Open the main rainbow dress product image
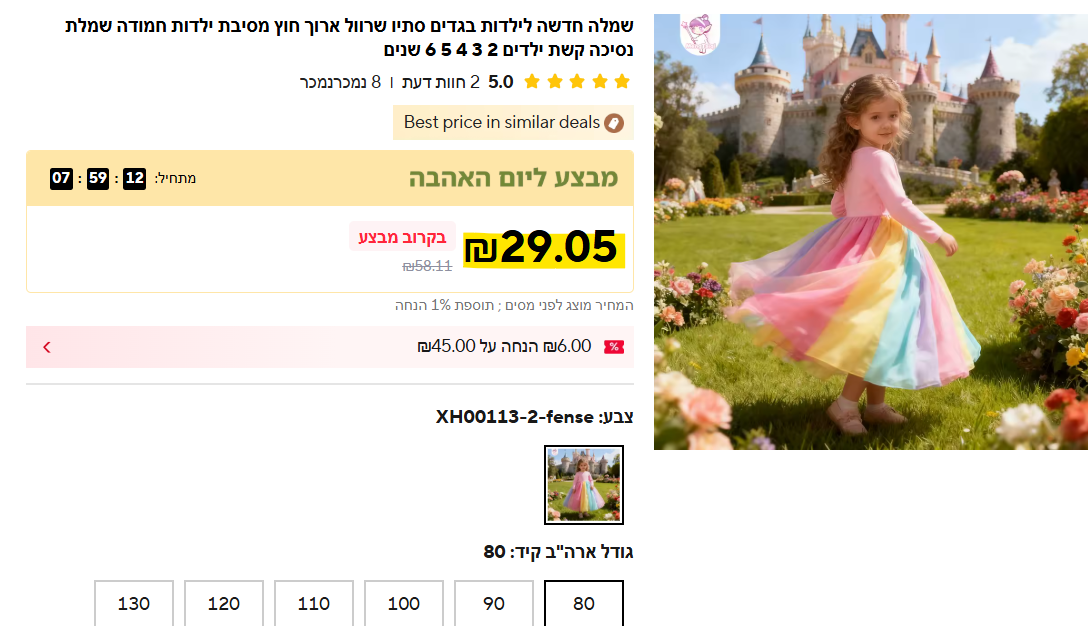The height and width of the screenshot is (626, 1088). click(x=871, y=232)
